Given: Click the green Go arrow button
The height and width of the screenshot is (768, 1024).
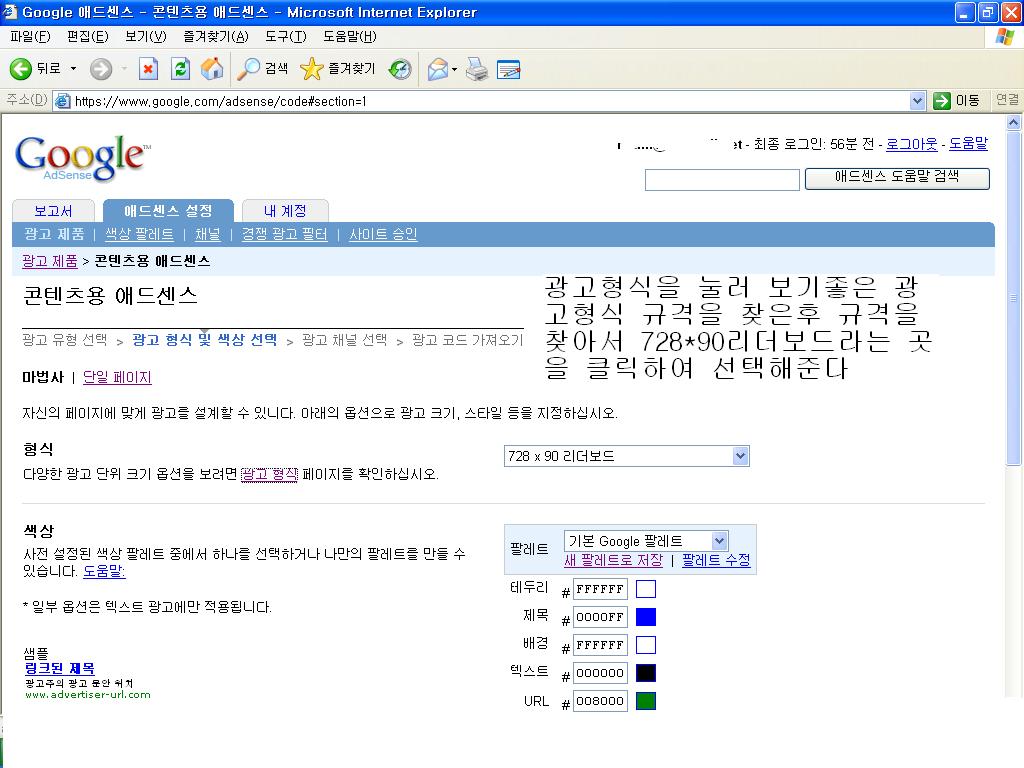Looking at the screenshot, I should (942, 101).
